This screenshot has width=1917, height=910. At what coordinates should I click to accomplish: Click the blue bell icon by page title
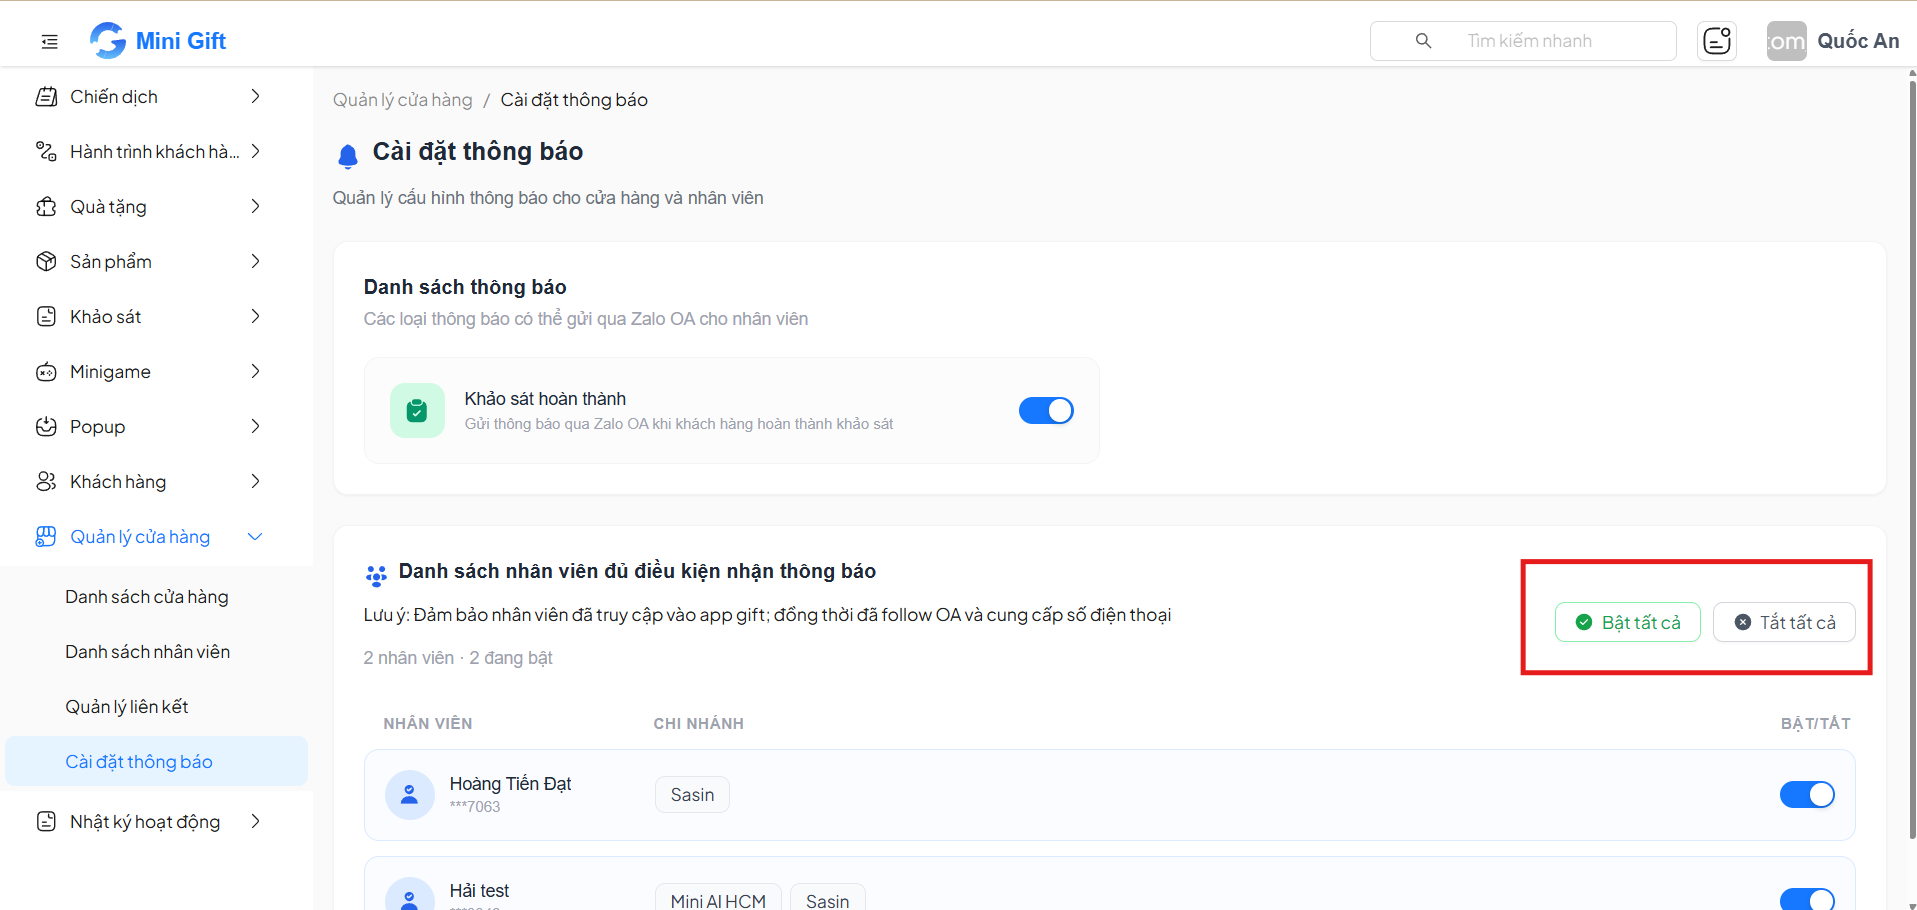(x=348, y=155)
